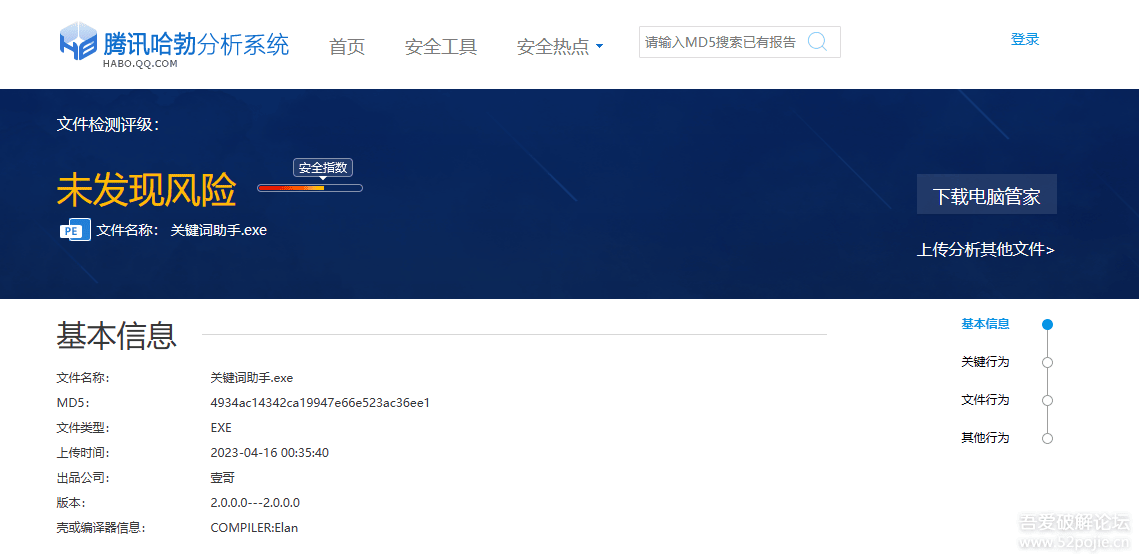Screen dimensions: 1139x559
Task: Click the version value 2.0.0.0---2.0.0.0
Action: click(255, 502)
